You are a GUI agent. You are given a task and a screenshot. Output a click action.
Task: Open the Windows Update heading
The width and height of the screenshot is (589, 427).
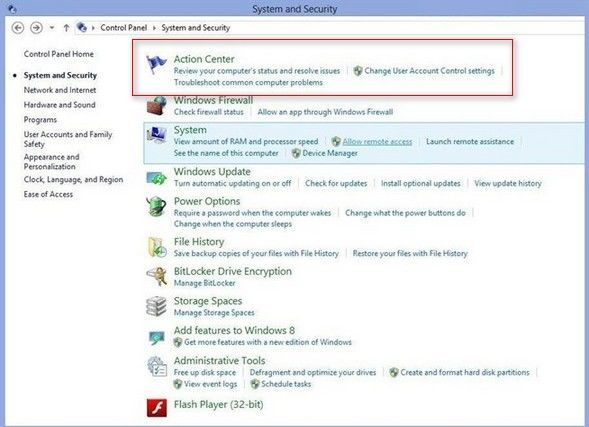click(212, 172)
